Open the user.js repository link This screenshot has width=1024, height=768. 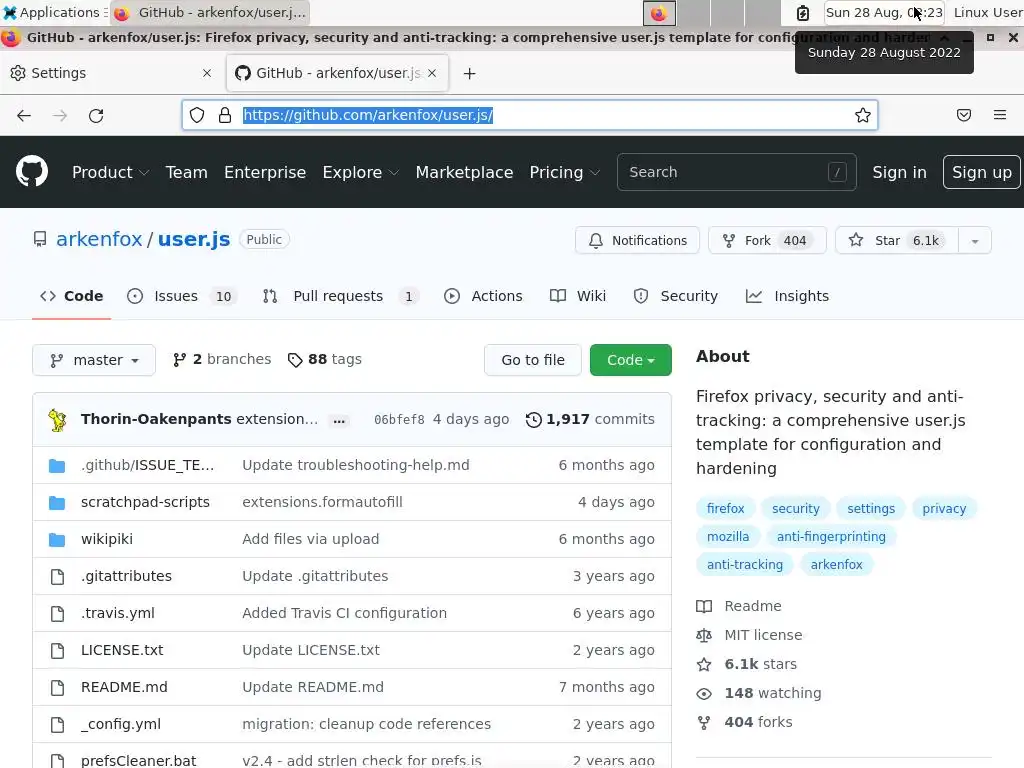(x=194, y=239)
